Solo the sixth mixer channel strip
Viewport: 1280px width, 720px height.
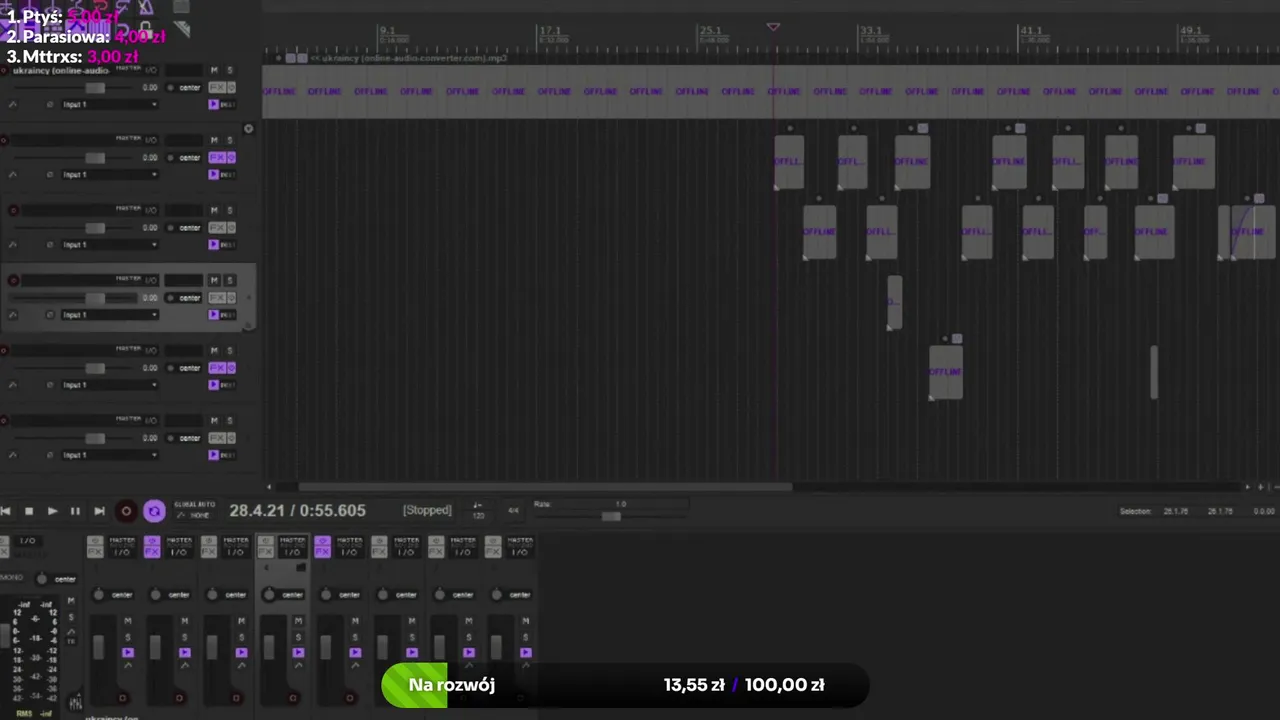point(411,637)
